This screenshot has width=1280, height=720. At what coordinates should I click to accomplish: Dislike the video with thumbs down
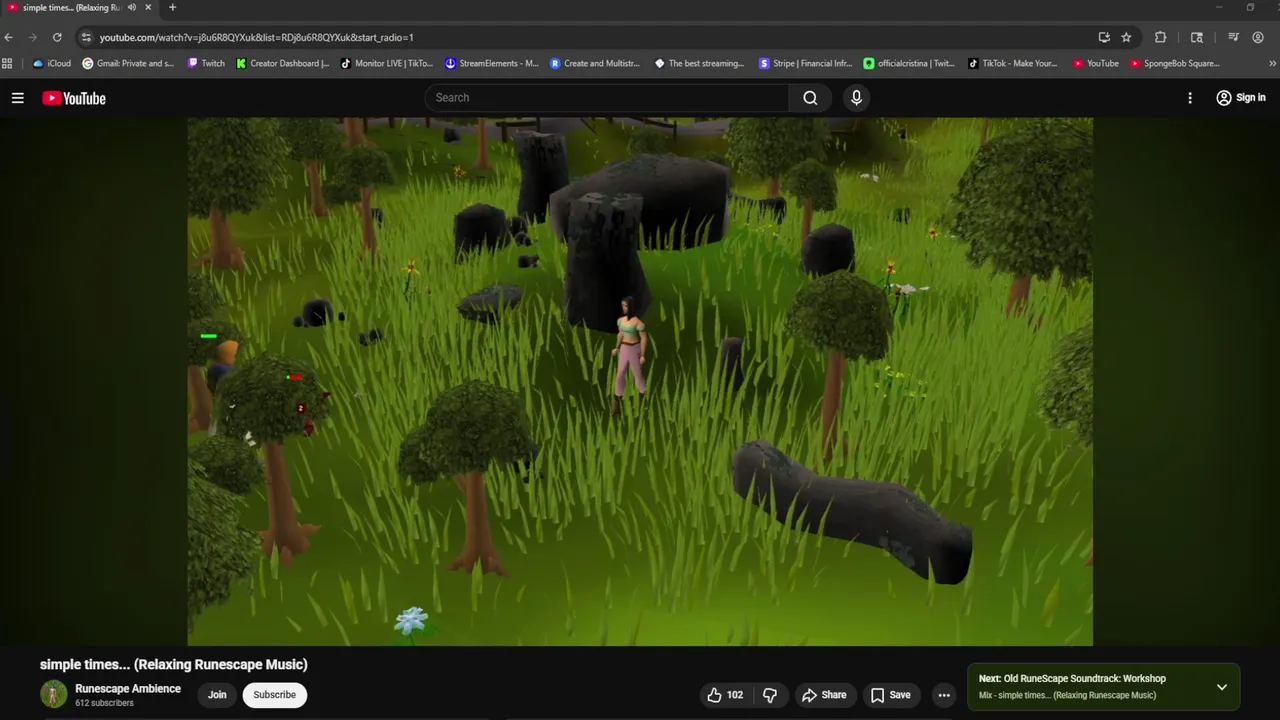pyautogui.click(x=770, y=695)
